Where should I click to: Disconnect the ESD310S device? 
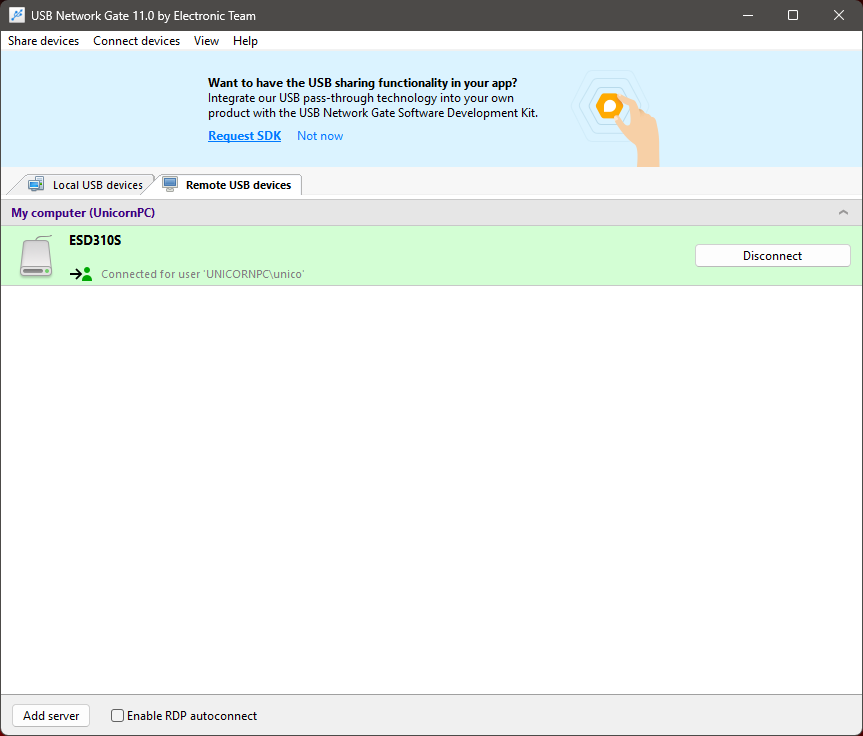pos(772,256)
